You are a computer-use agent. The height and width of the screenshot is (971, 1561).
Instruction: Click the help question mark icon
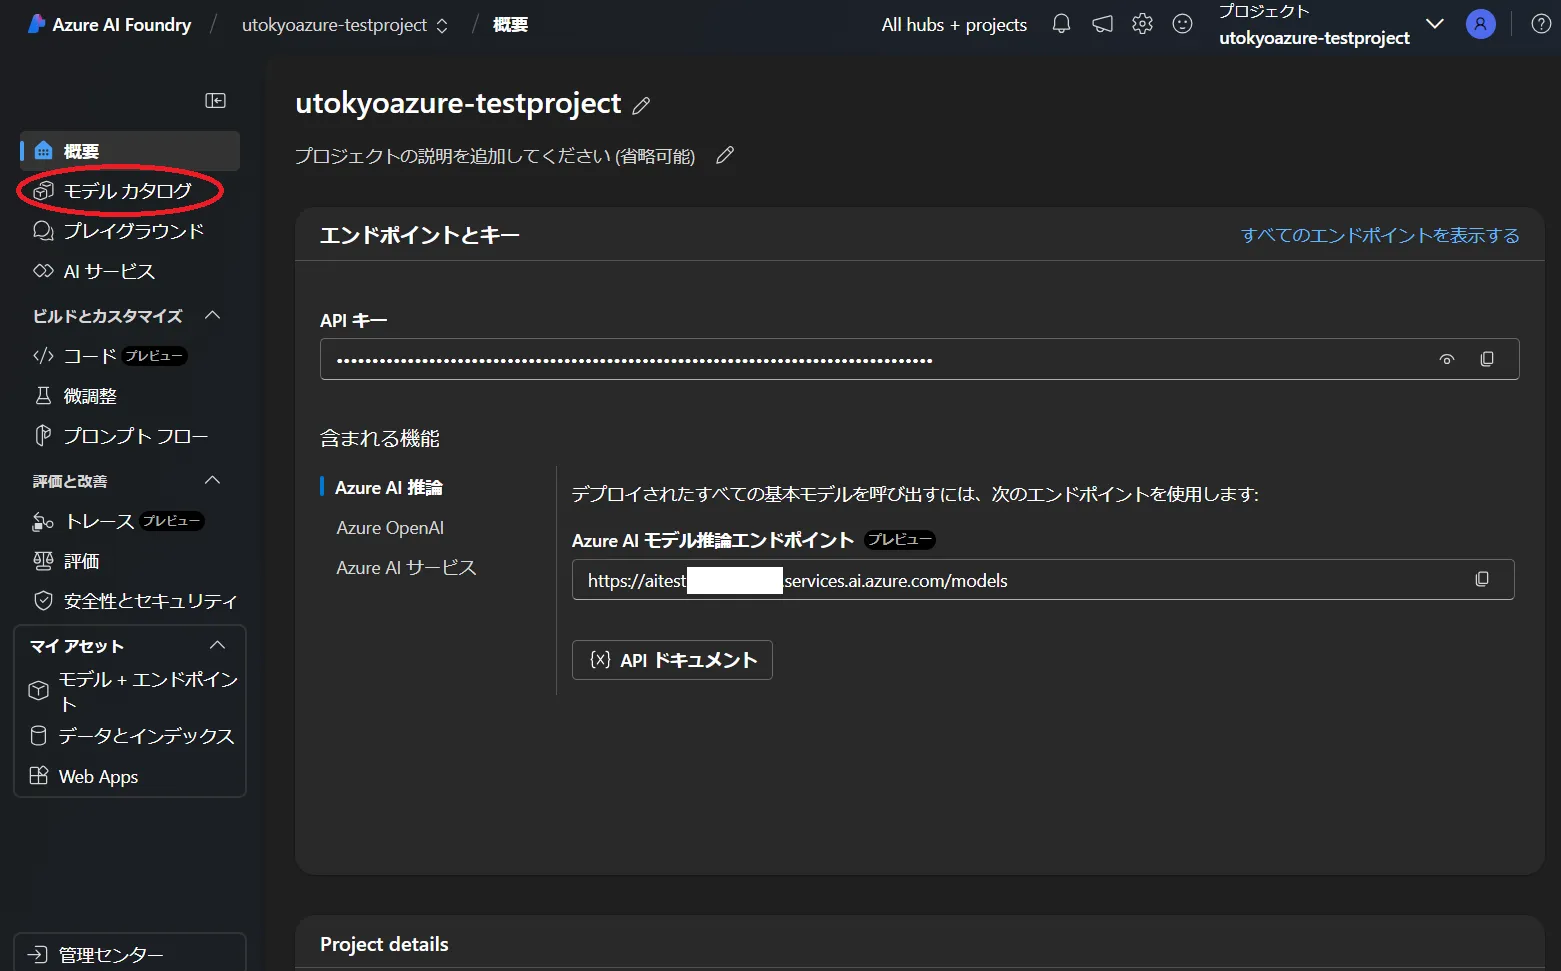tap(1541, 24)
